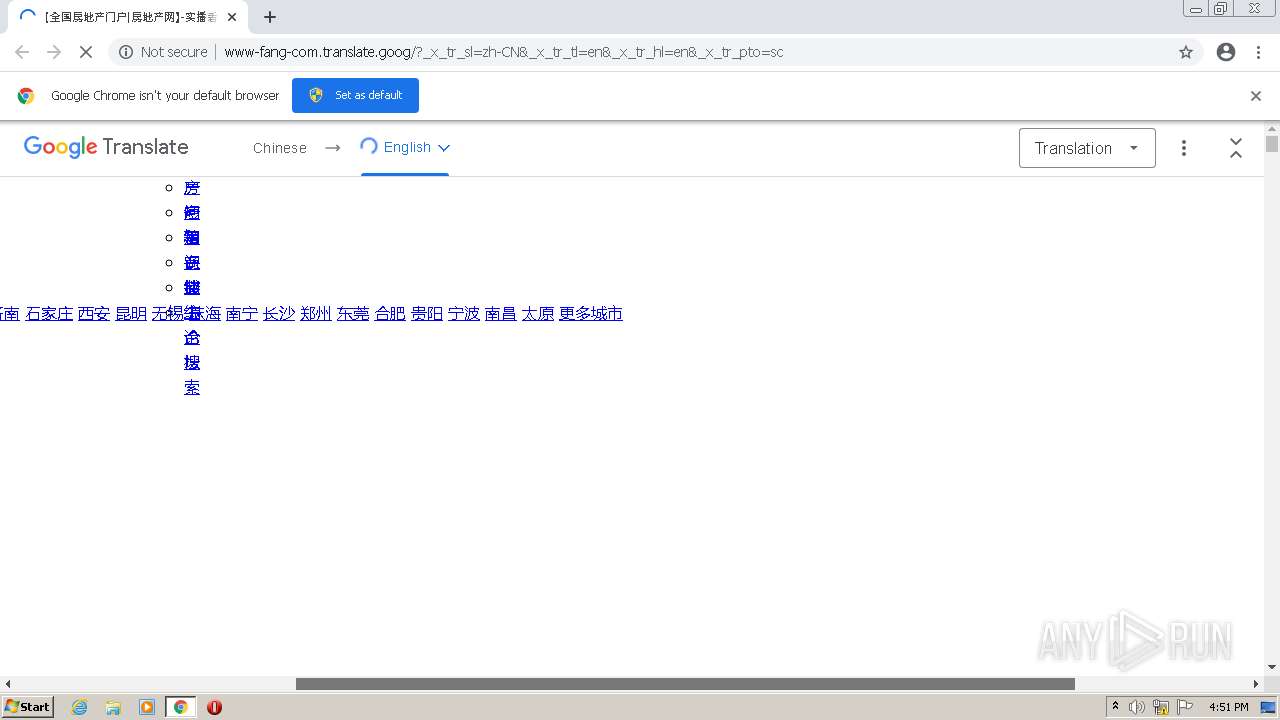Viewport: 1280px width, 720px height.
Task: Dismiss the default browser infobar
Action: click(1256, 96)
